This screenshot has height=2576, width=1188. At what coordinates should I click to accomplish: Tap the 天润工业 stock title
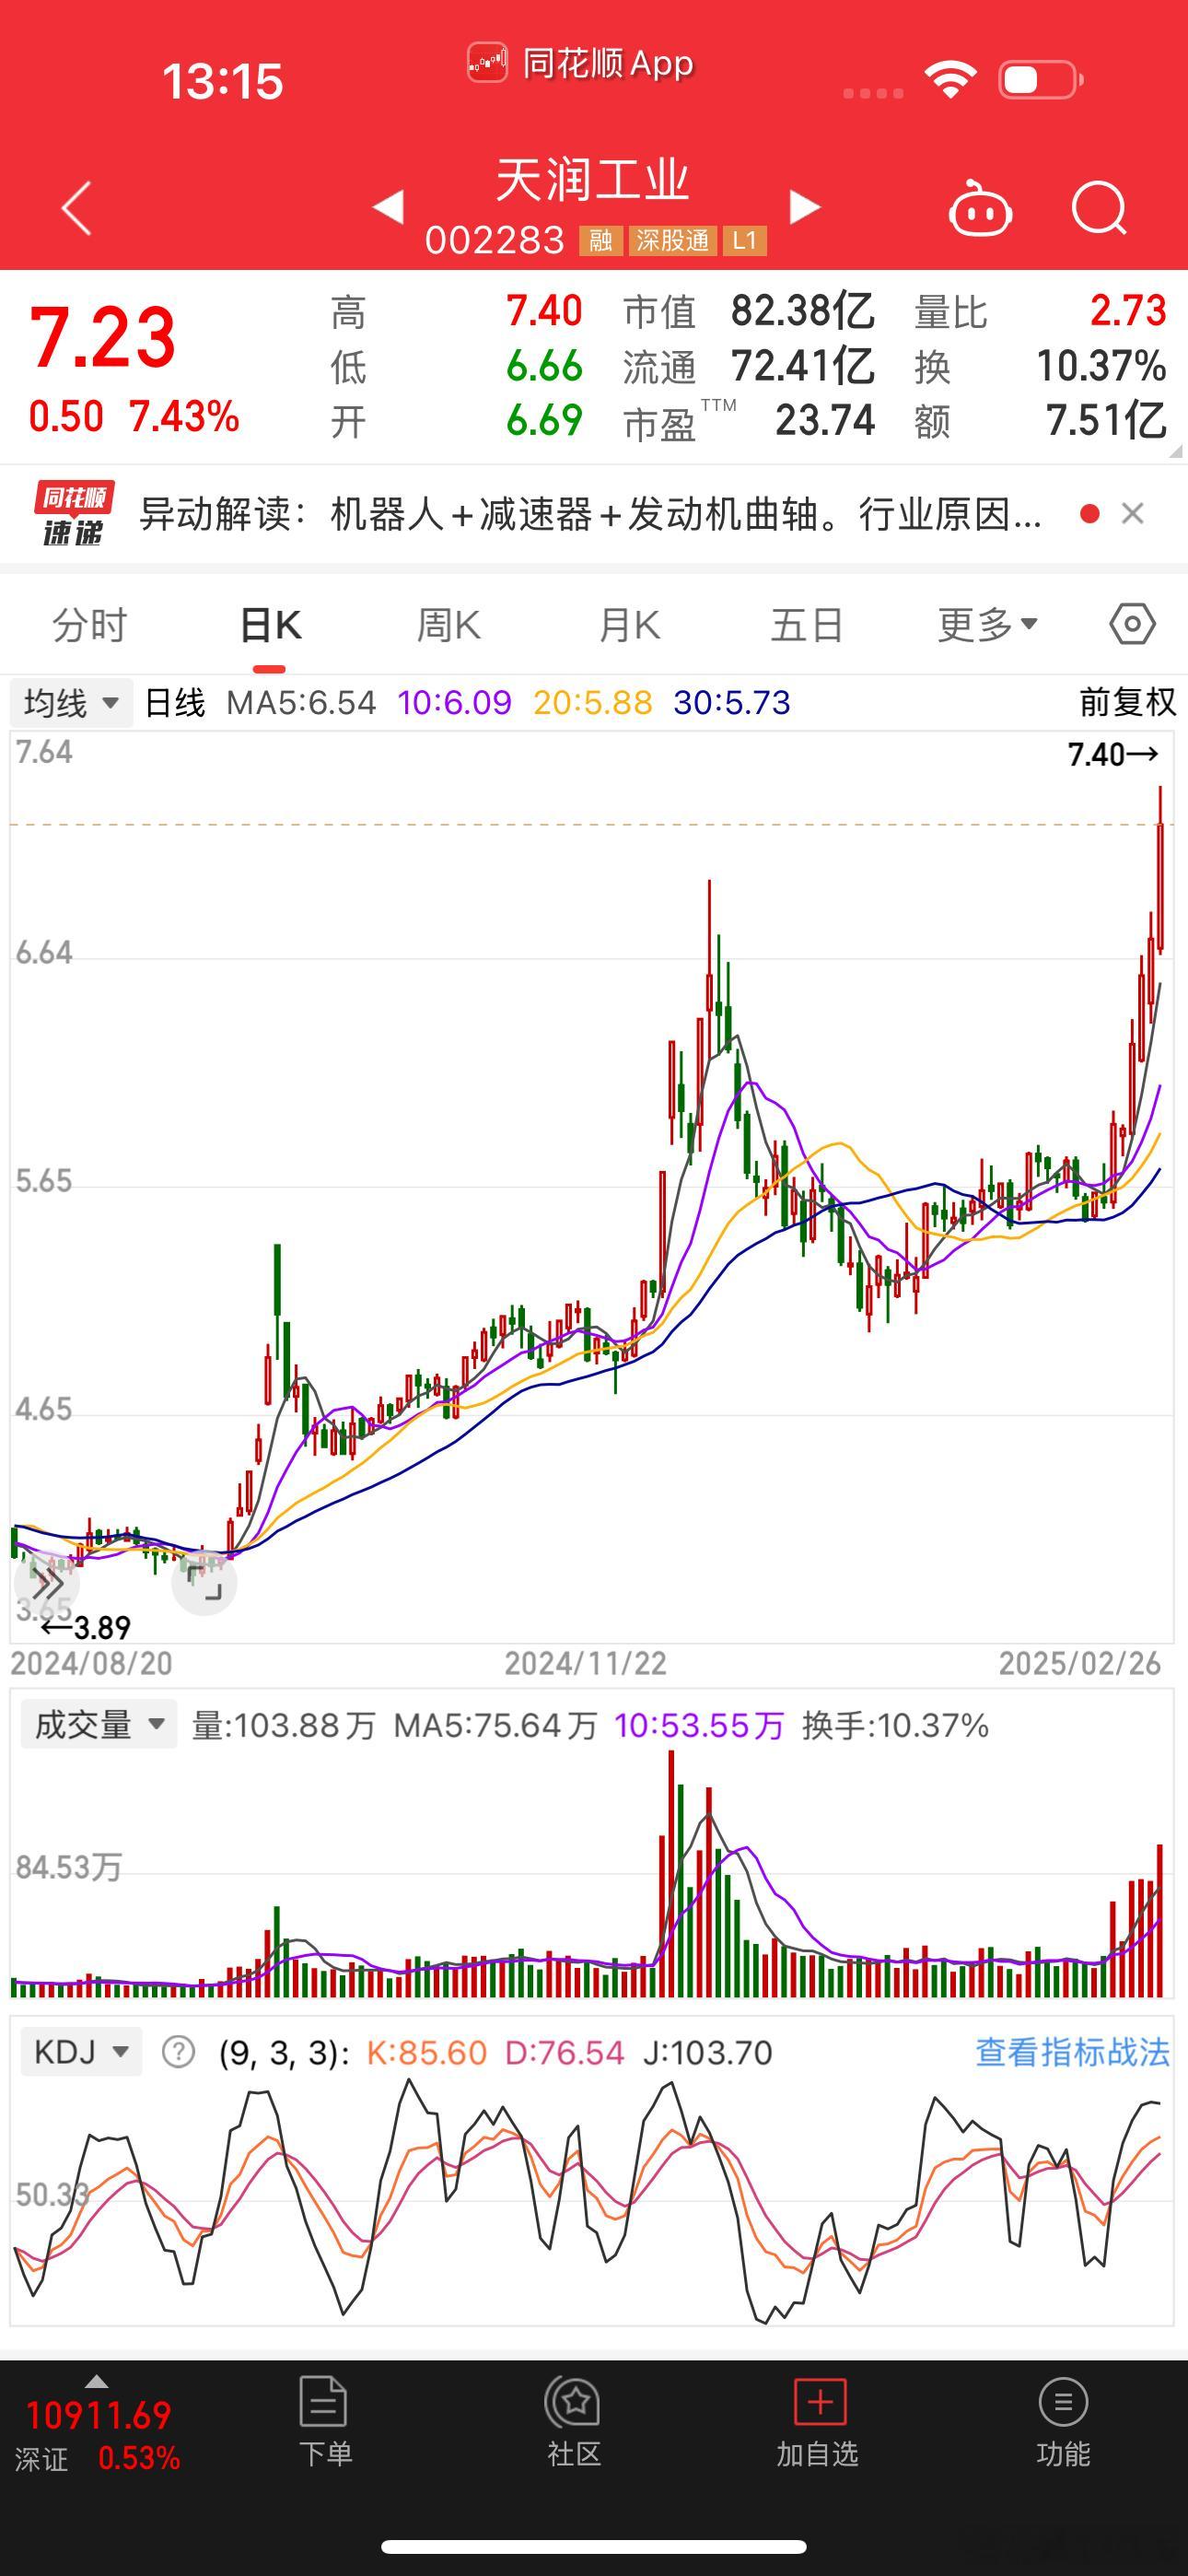tap(592, 180)
